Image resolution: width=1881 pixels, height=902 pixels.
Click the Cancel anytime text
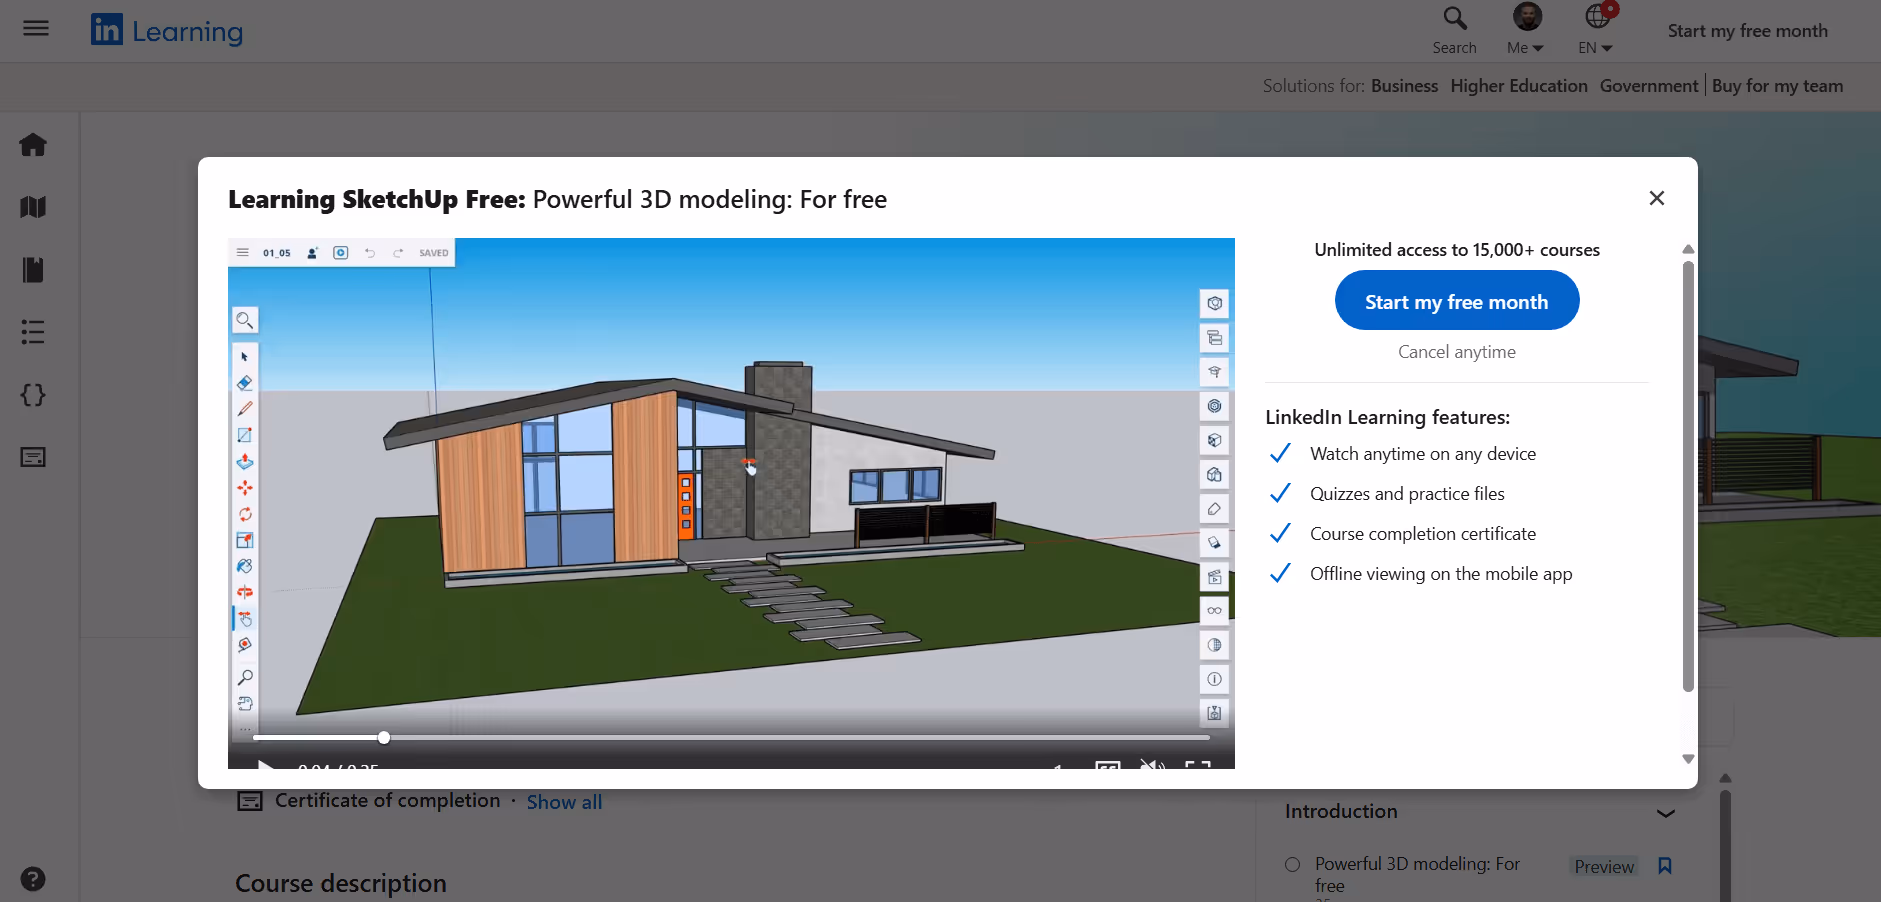pos(1457,352)
